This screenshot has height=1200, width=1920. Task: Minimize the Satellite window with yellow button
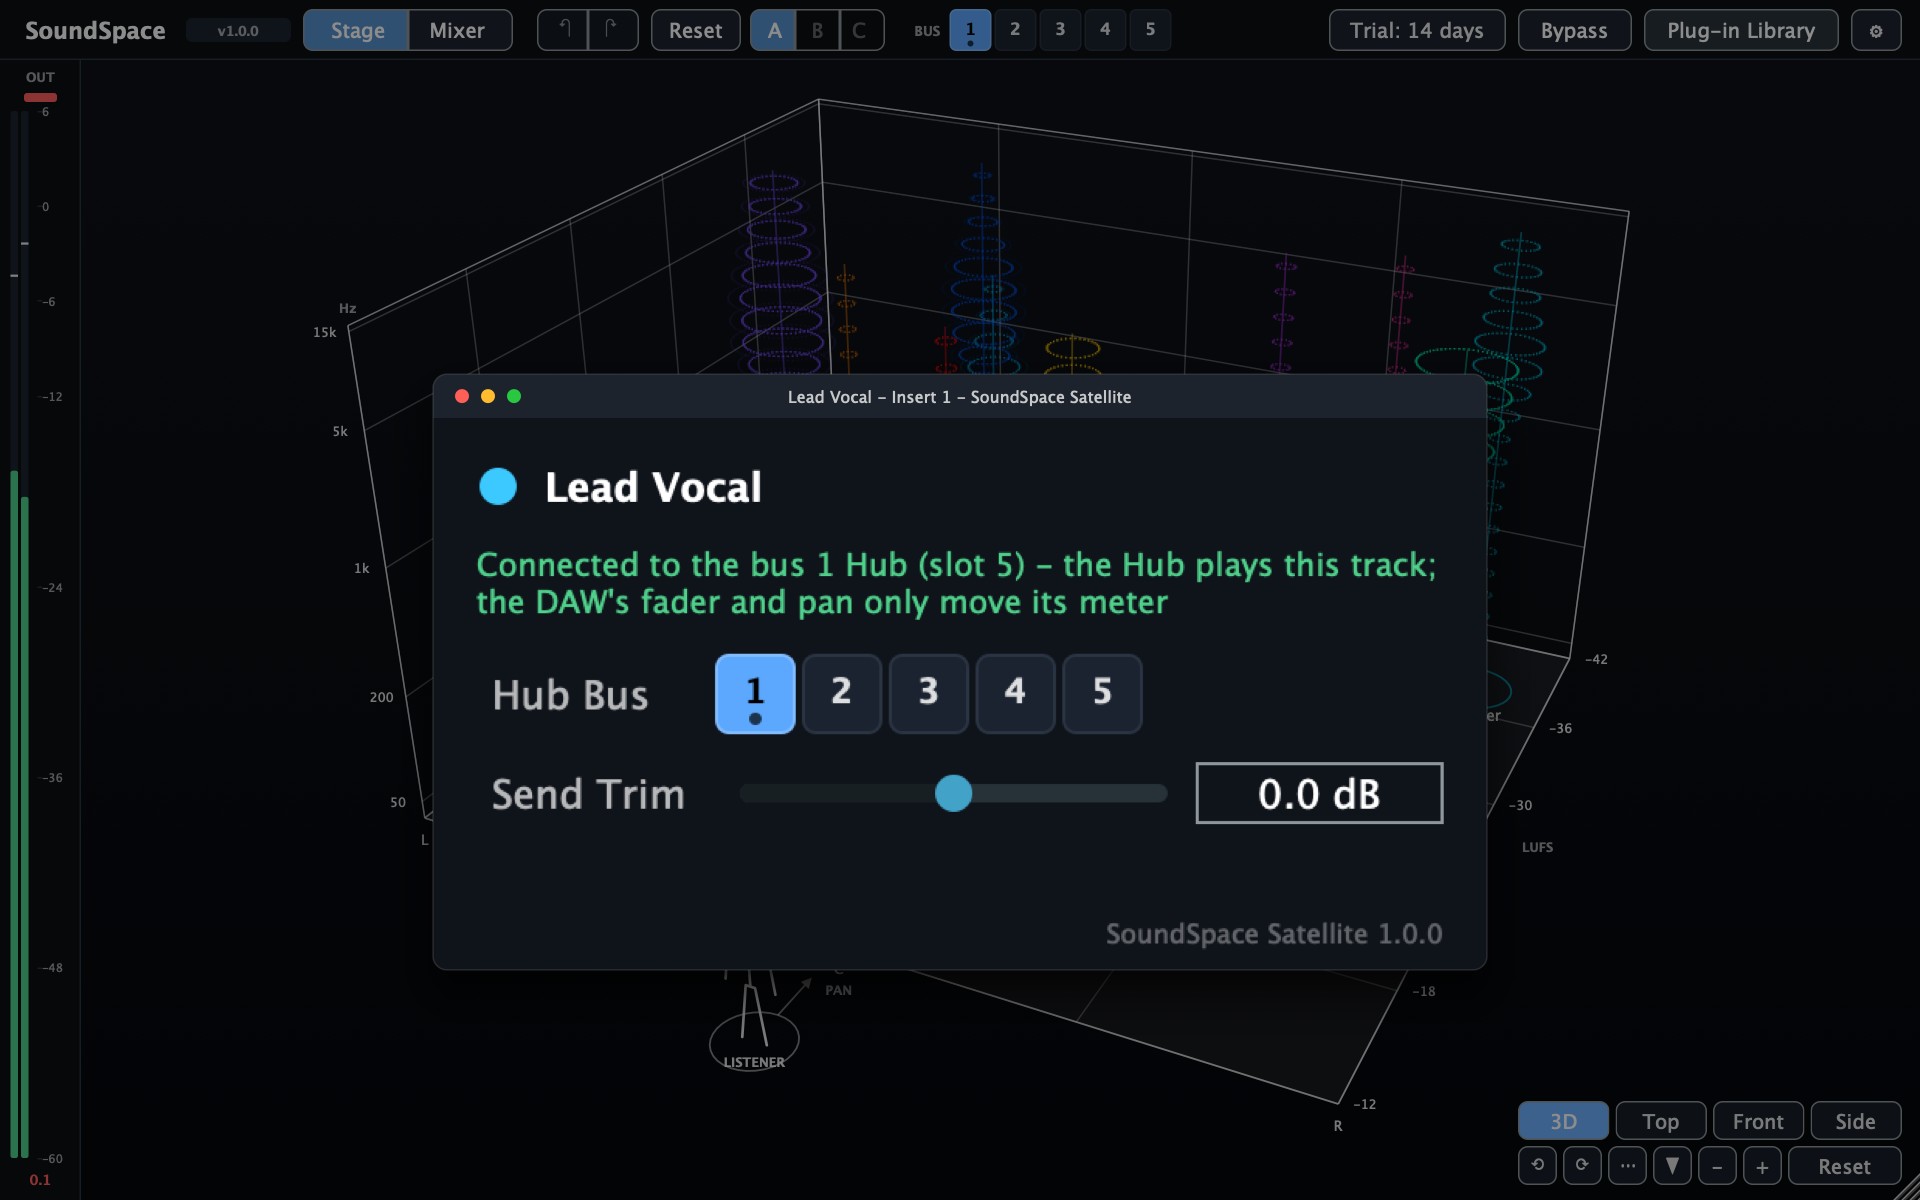(488, 396)
